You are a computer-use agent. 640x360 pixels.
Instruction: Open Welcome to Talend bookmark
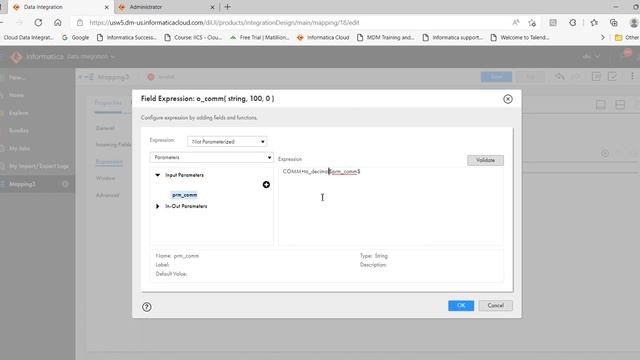tap(520, 38)
